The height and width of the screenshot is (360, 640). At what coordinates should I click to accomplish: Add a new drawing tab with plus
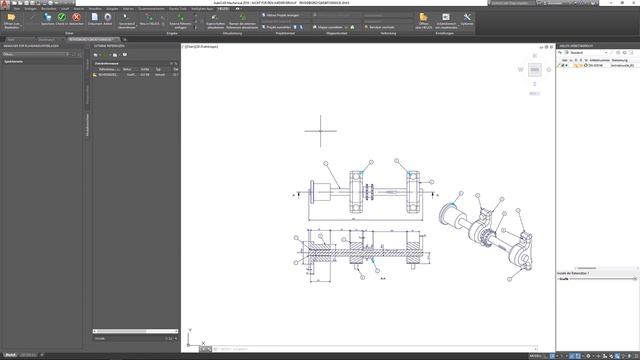(x=124, y=40)
